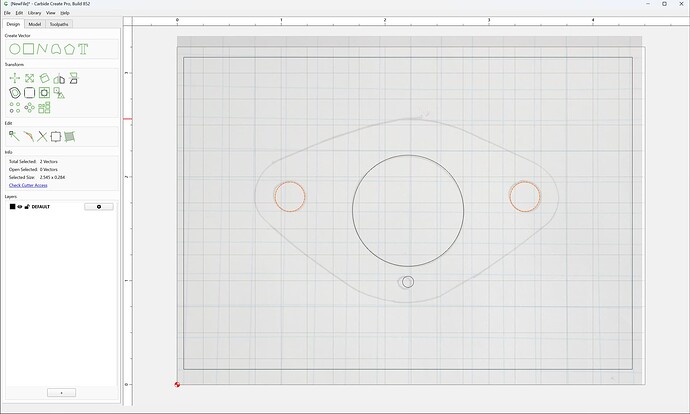The image size is (690, 414).
Task: Select the Regular Polygon tool
Action: (69, 49)
